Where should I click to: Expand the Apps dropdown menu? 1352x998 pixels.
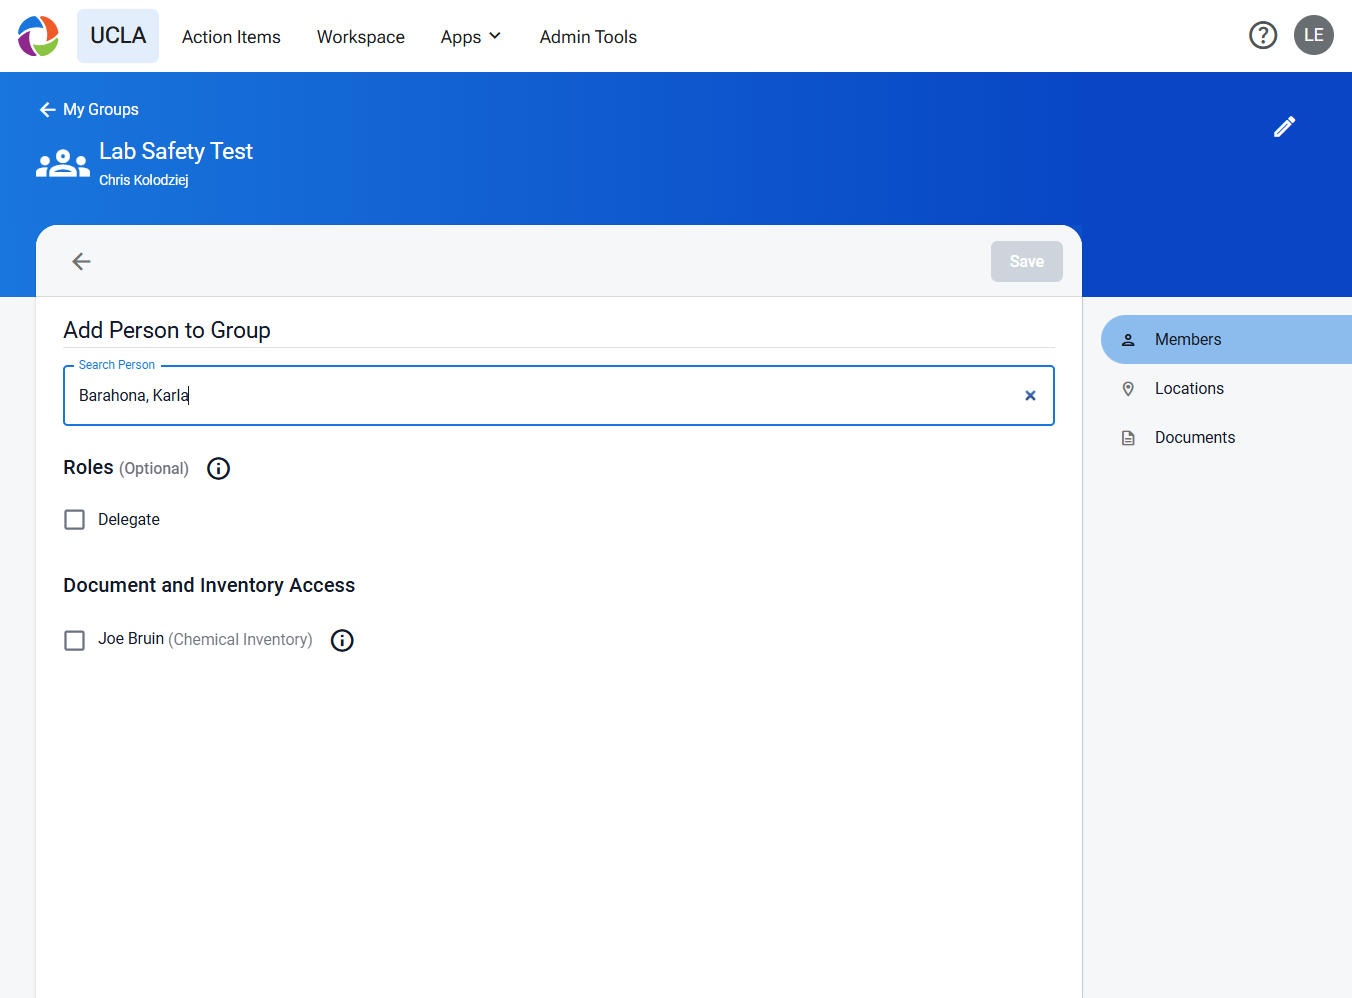471,37
